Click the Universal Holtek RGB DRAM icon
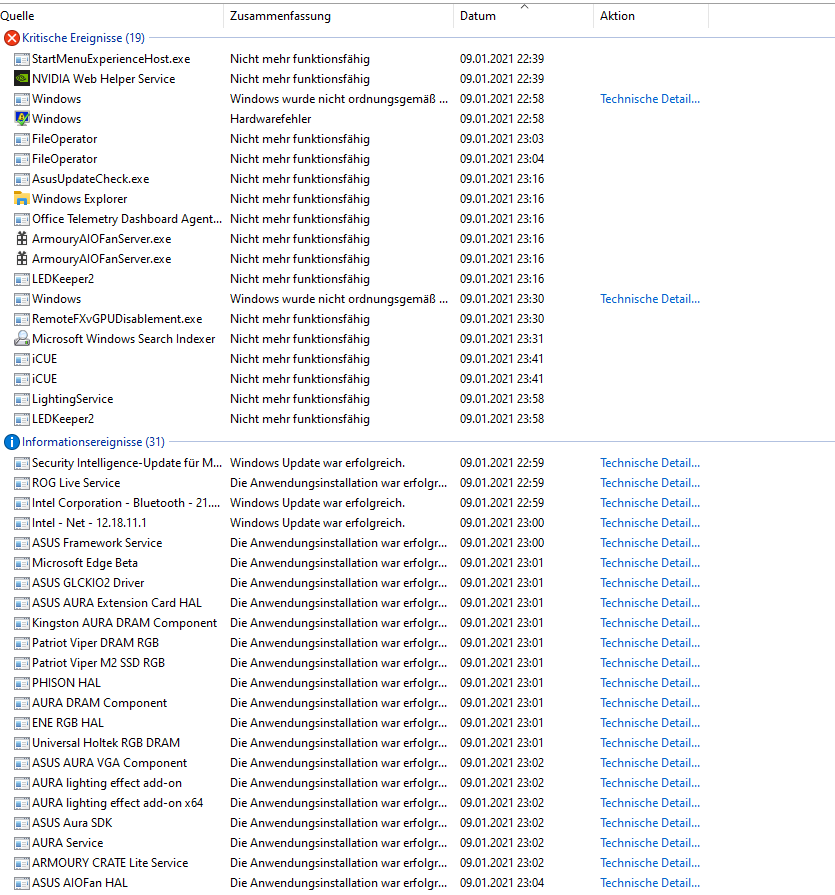This screenshot has height=895, width=835. [22, 743]
